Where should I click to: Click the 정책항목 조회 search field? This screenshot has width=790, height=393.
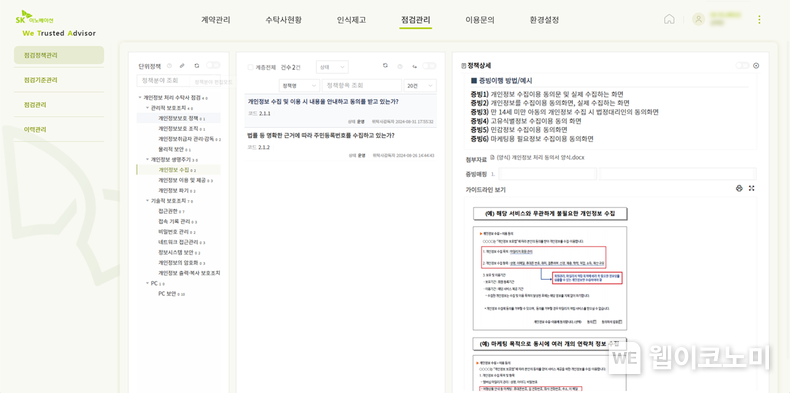pos(362,86)
